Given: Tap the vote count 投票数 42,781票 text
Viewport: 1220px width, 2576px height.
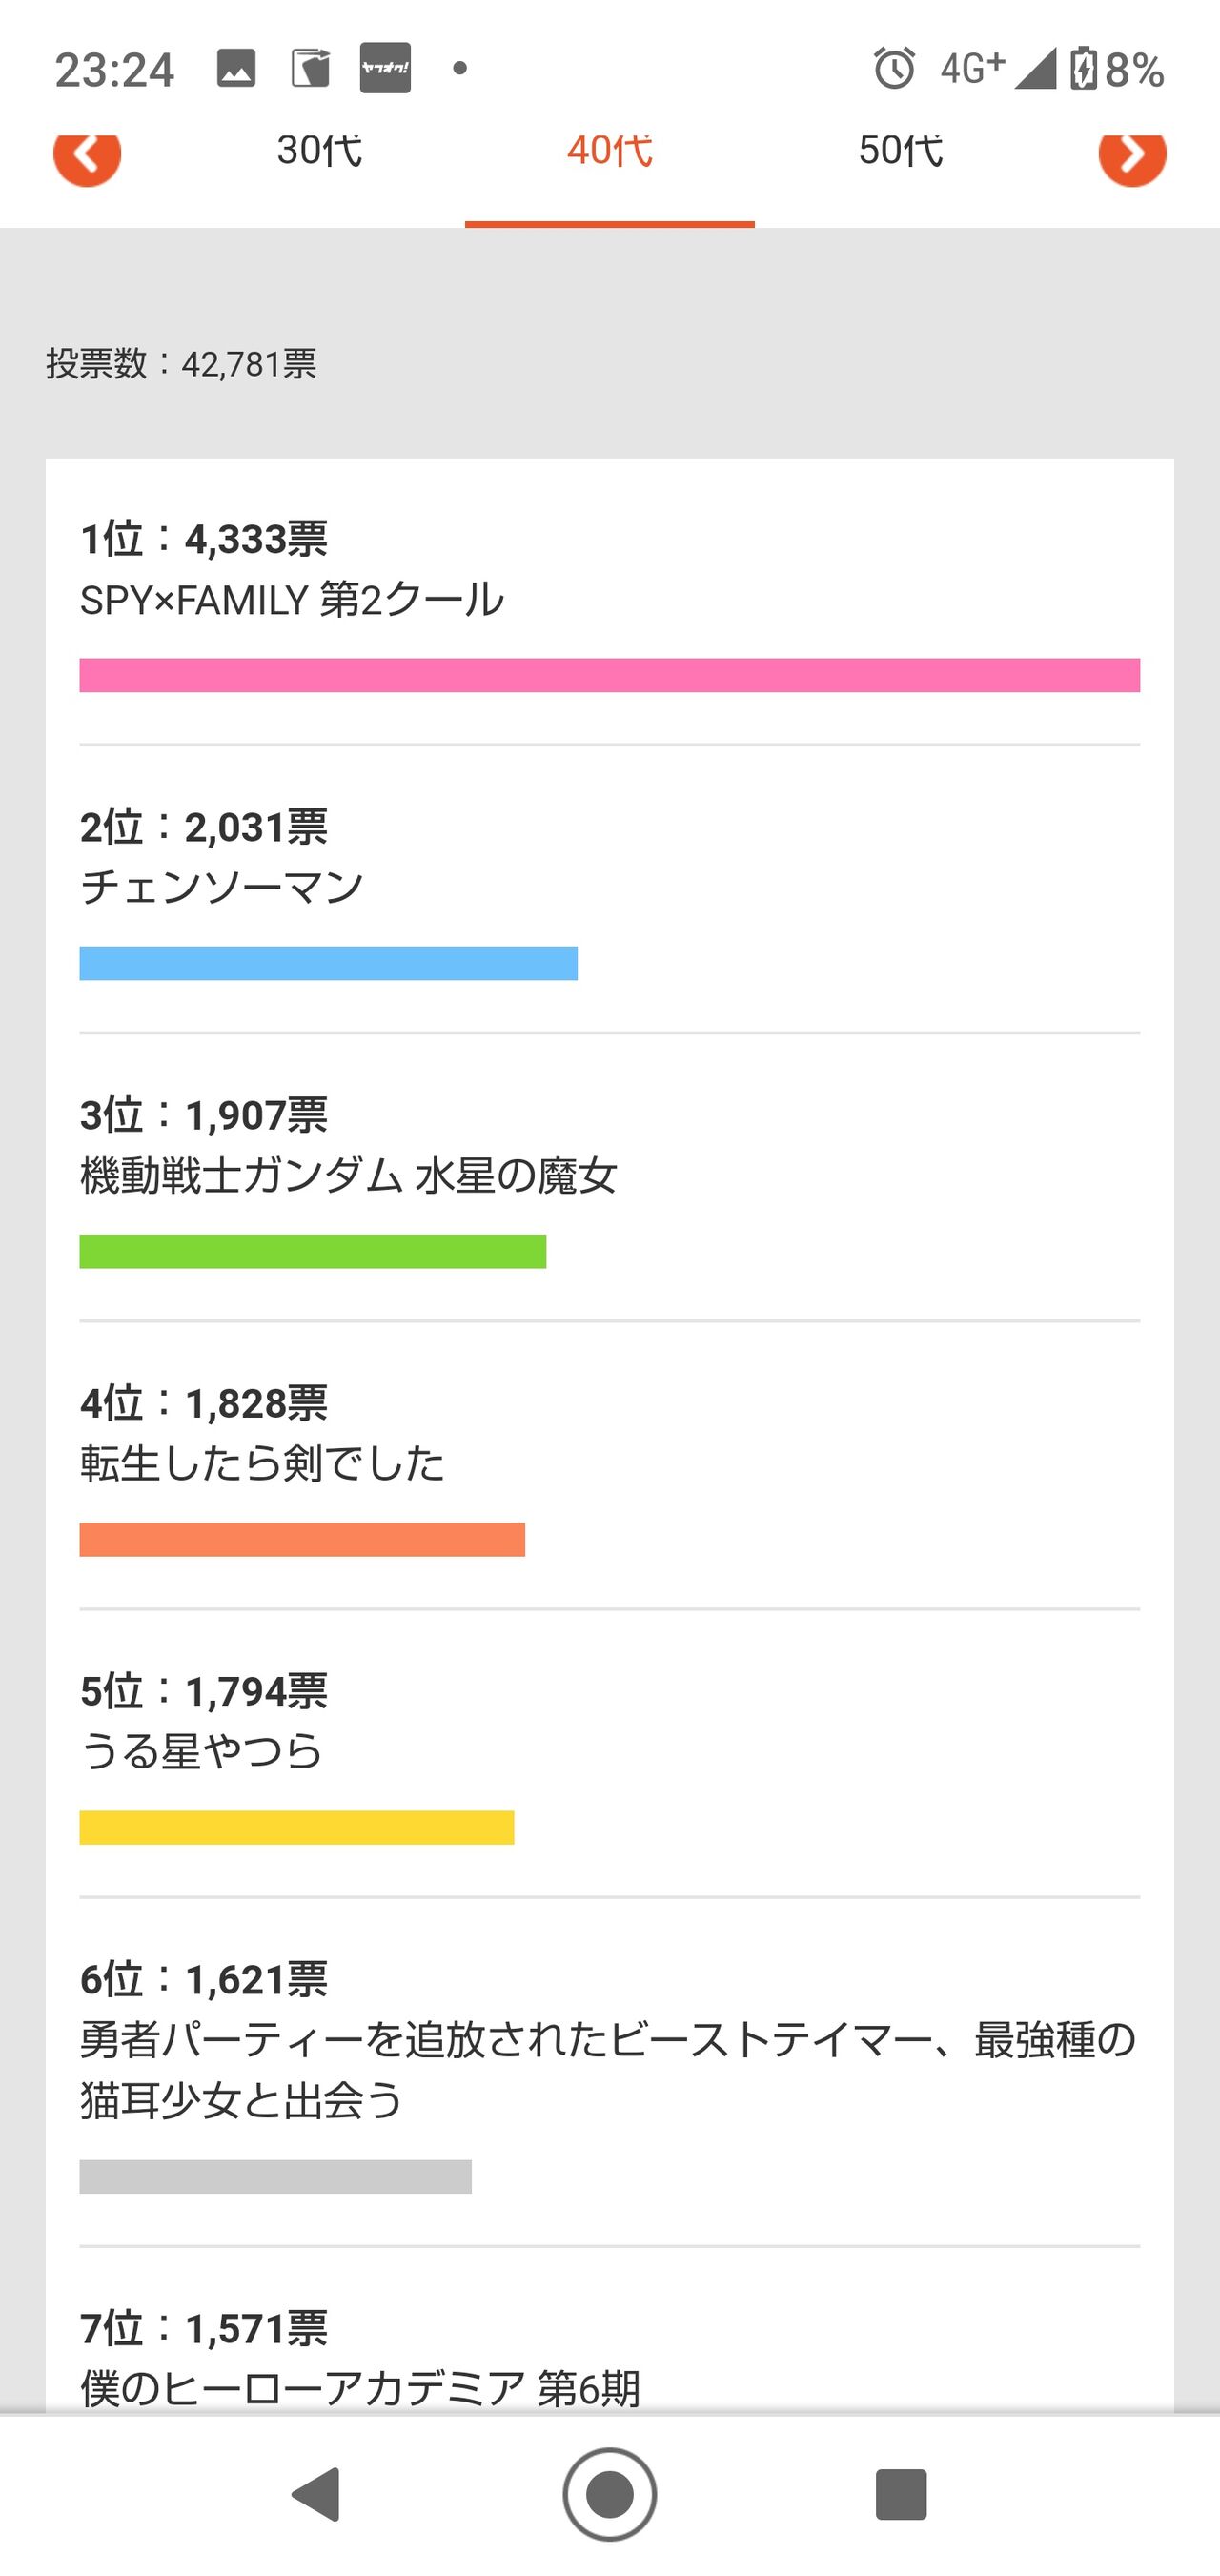Looking at the screenshot, I should [x=181, y=364].
